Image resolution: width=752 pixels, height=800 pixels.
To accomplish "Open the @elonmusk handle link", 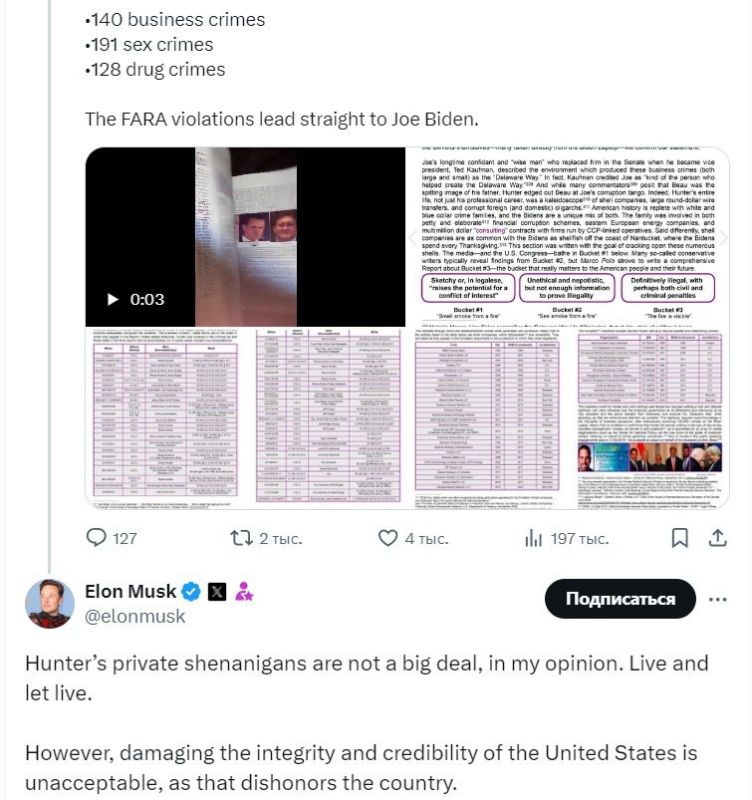I will (135, 616).
